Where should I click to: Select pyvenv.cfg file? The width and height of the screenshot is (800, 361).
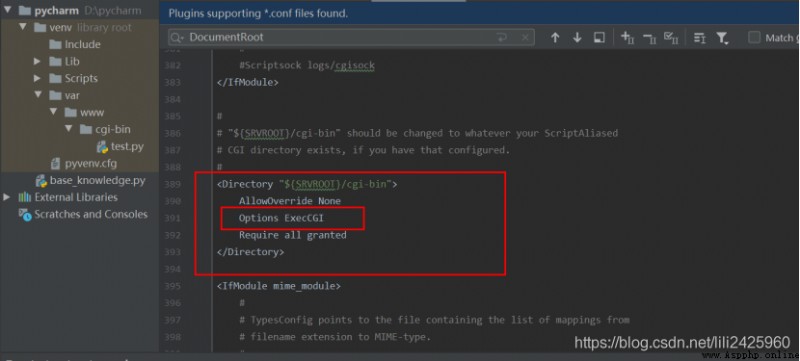click(83, 164)
